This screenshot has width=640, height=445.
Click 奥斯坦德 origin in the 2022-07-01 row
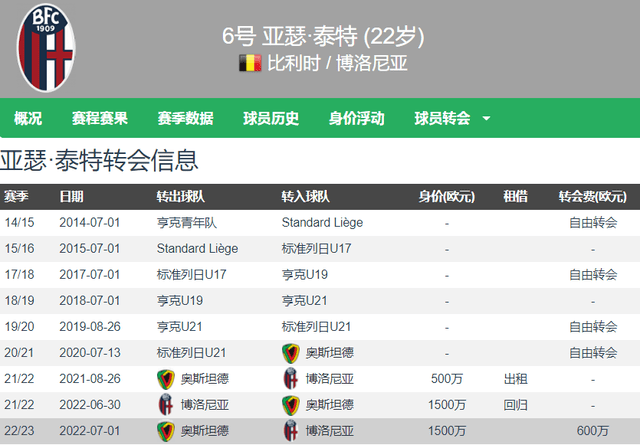click(204, 431)
